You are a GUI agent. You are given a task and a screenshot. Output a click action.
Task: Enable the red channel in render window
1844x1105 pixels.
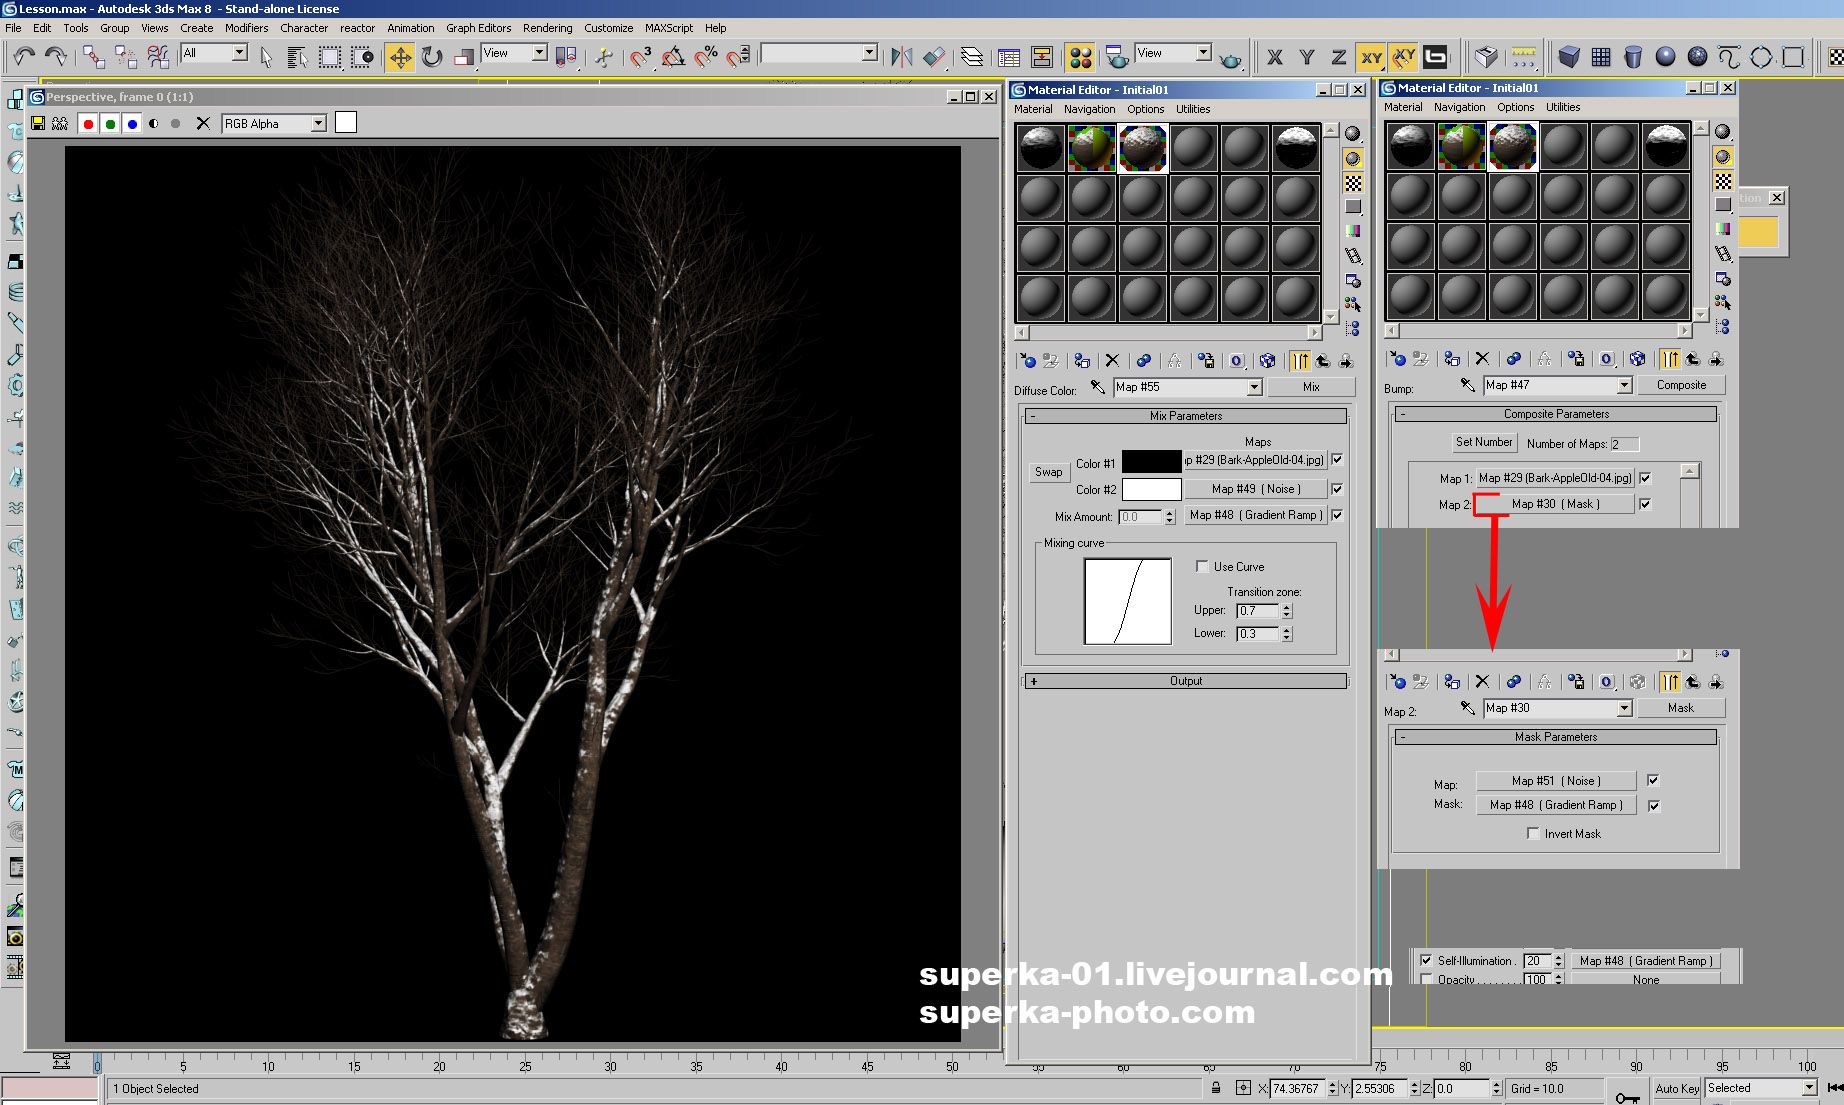coord(88,123)
